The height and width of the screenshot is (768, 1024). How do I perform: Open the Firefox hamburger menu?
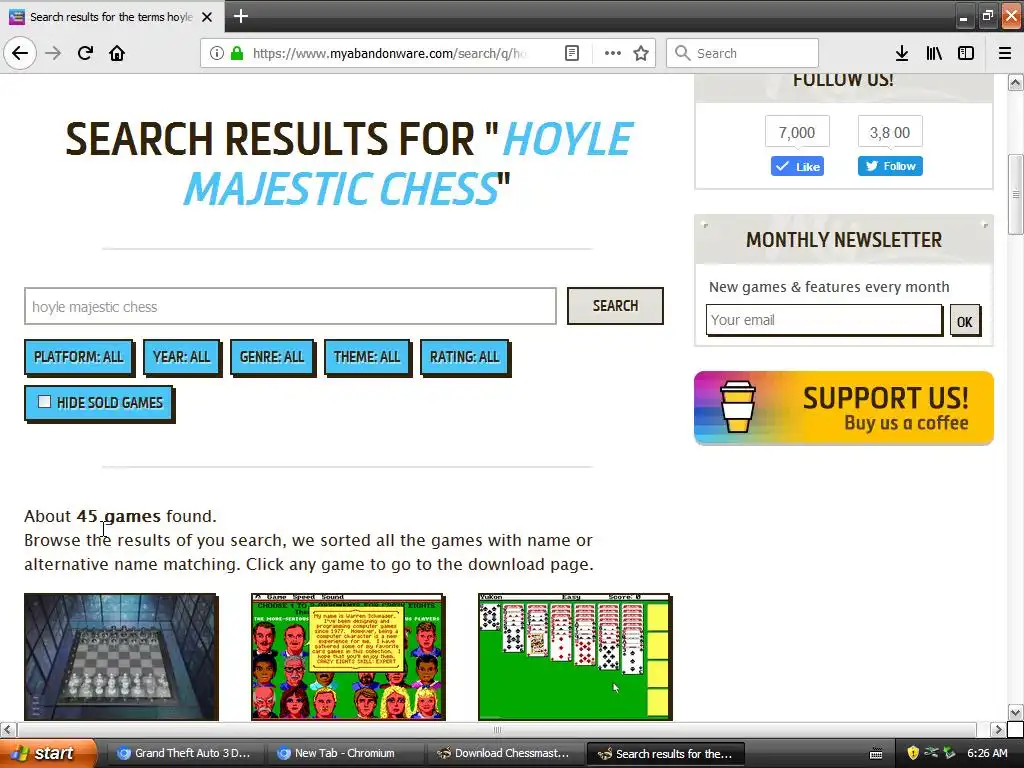1005,53
